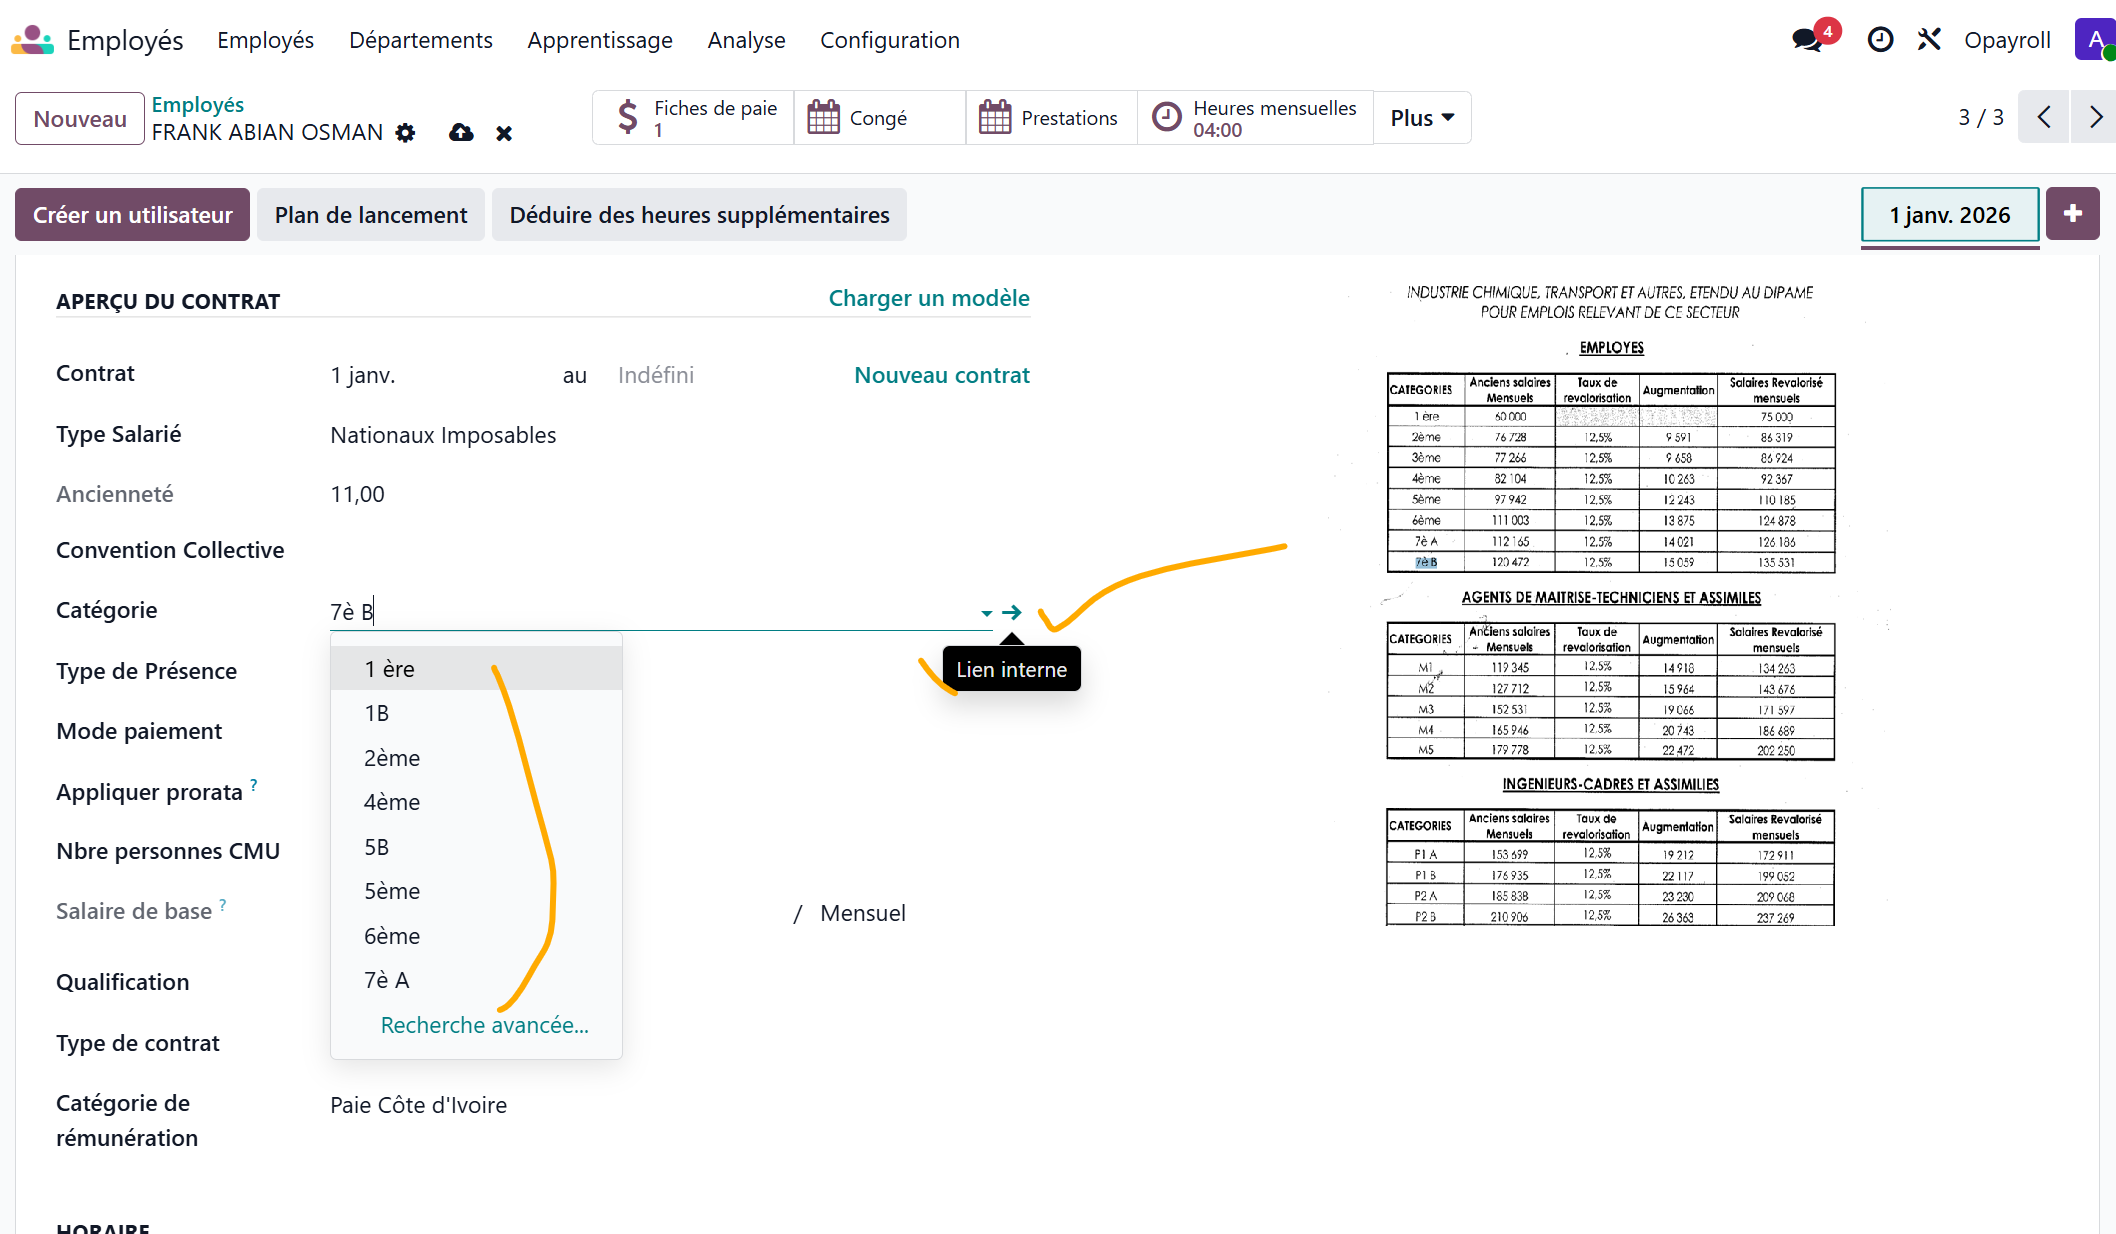2116x1234 pixels.
Task: Open the developer tools wrench icon
Action: (x=1929, y=40)
